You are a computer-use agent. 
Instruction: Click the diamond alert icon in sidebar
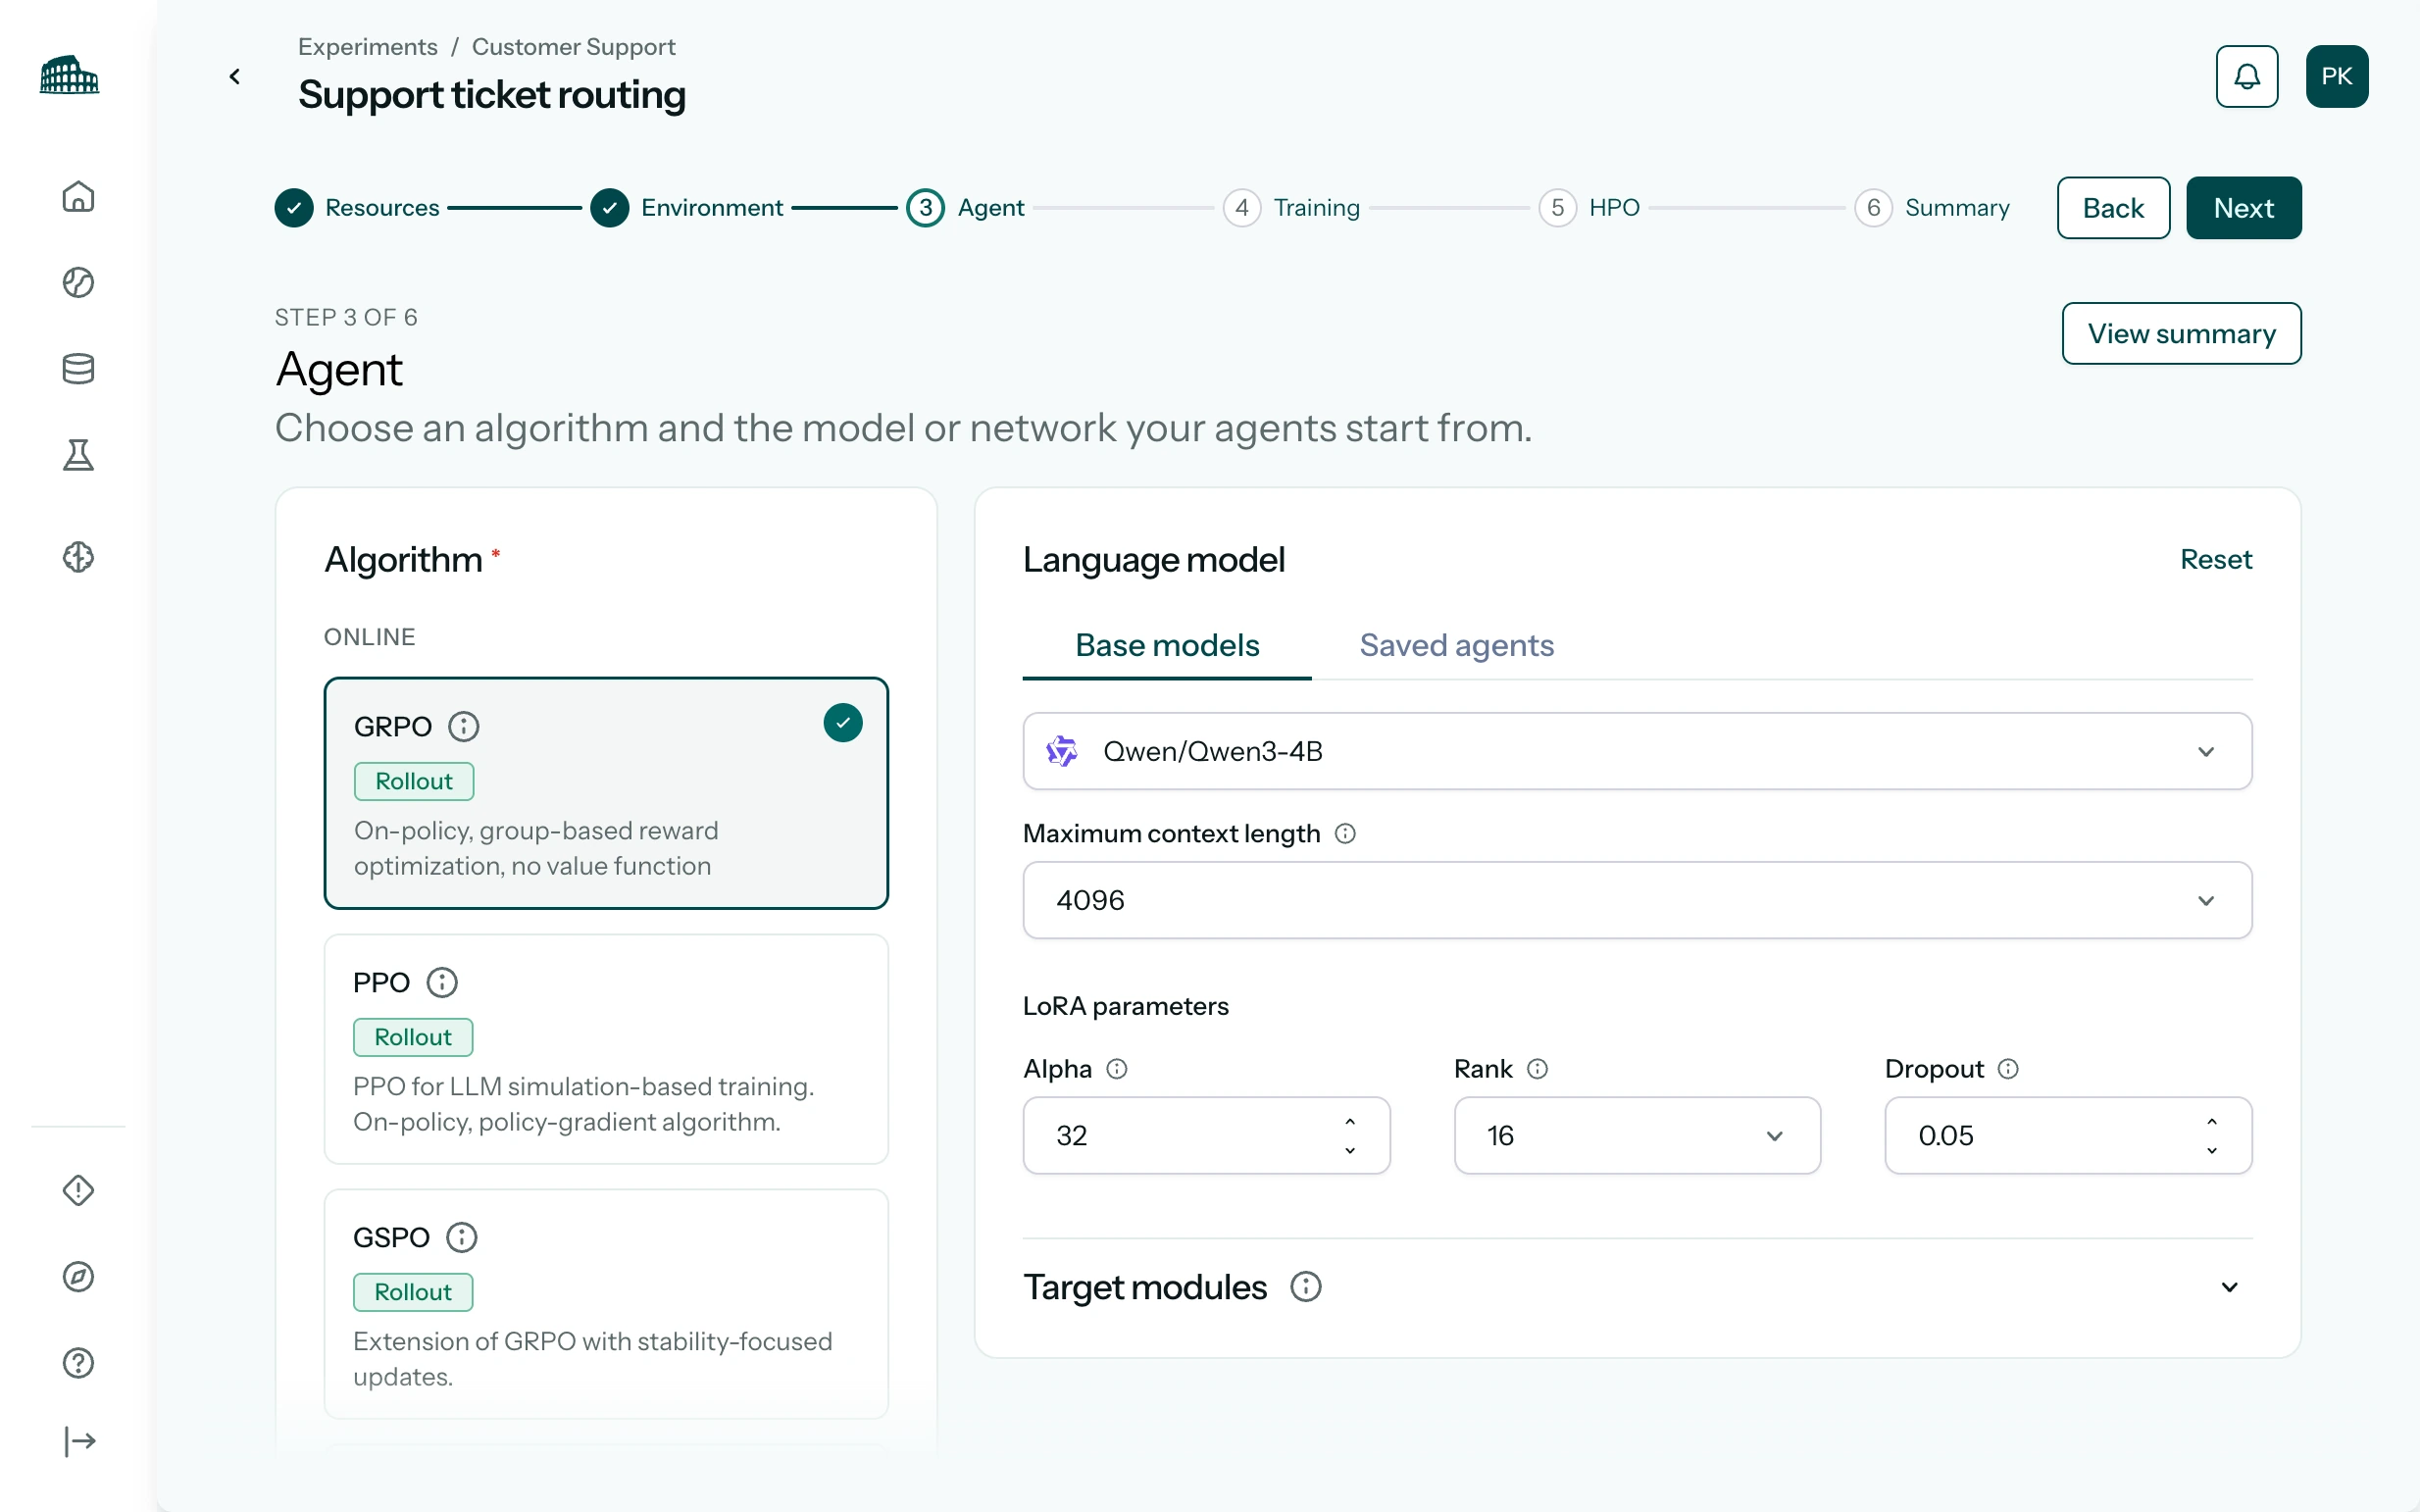click(78, 1190)
